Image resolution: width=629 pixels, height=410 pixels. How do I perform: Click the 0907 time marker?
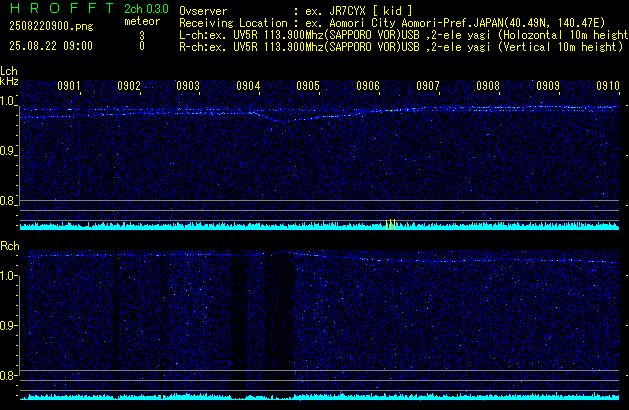tap(428, 86)
